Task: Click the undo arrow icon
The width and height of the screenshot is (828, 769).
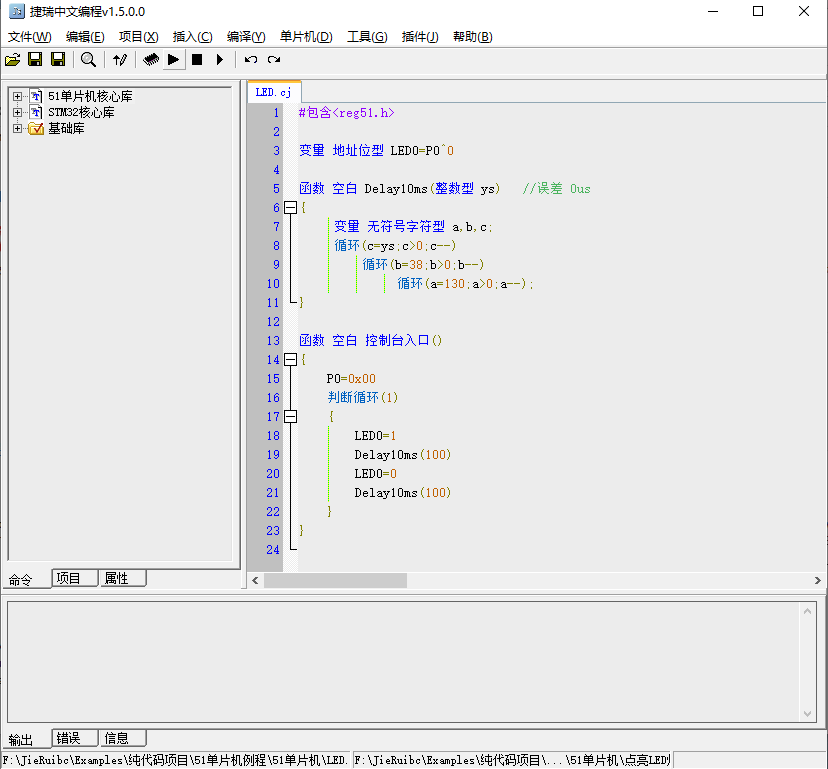Action: (x=251, y=60)
